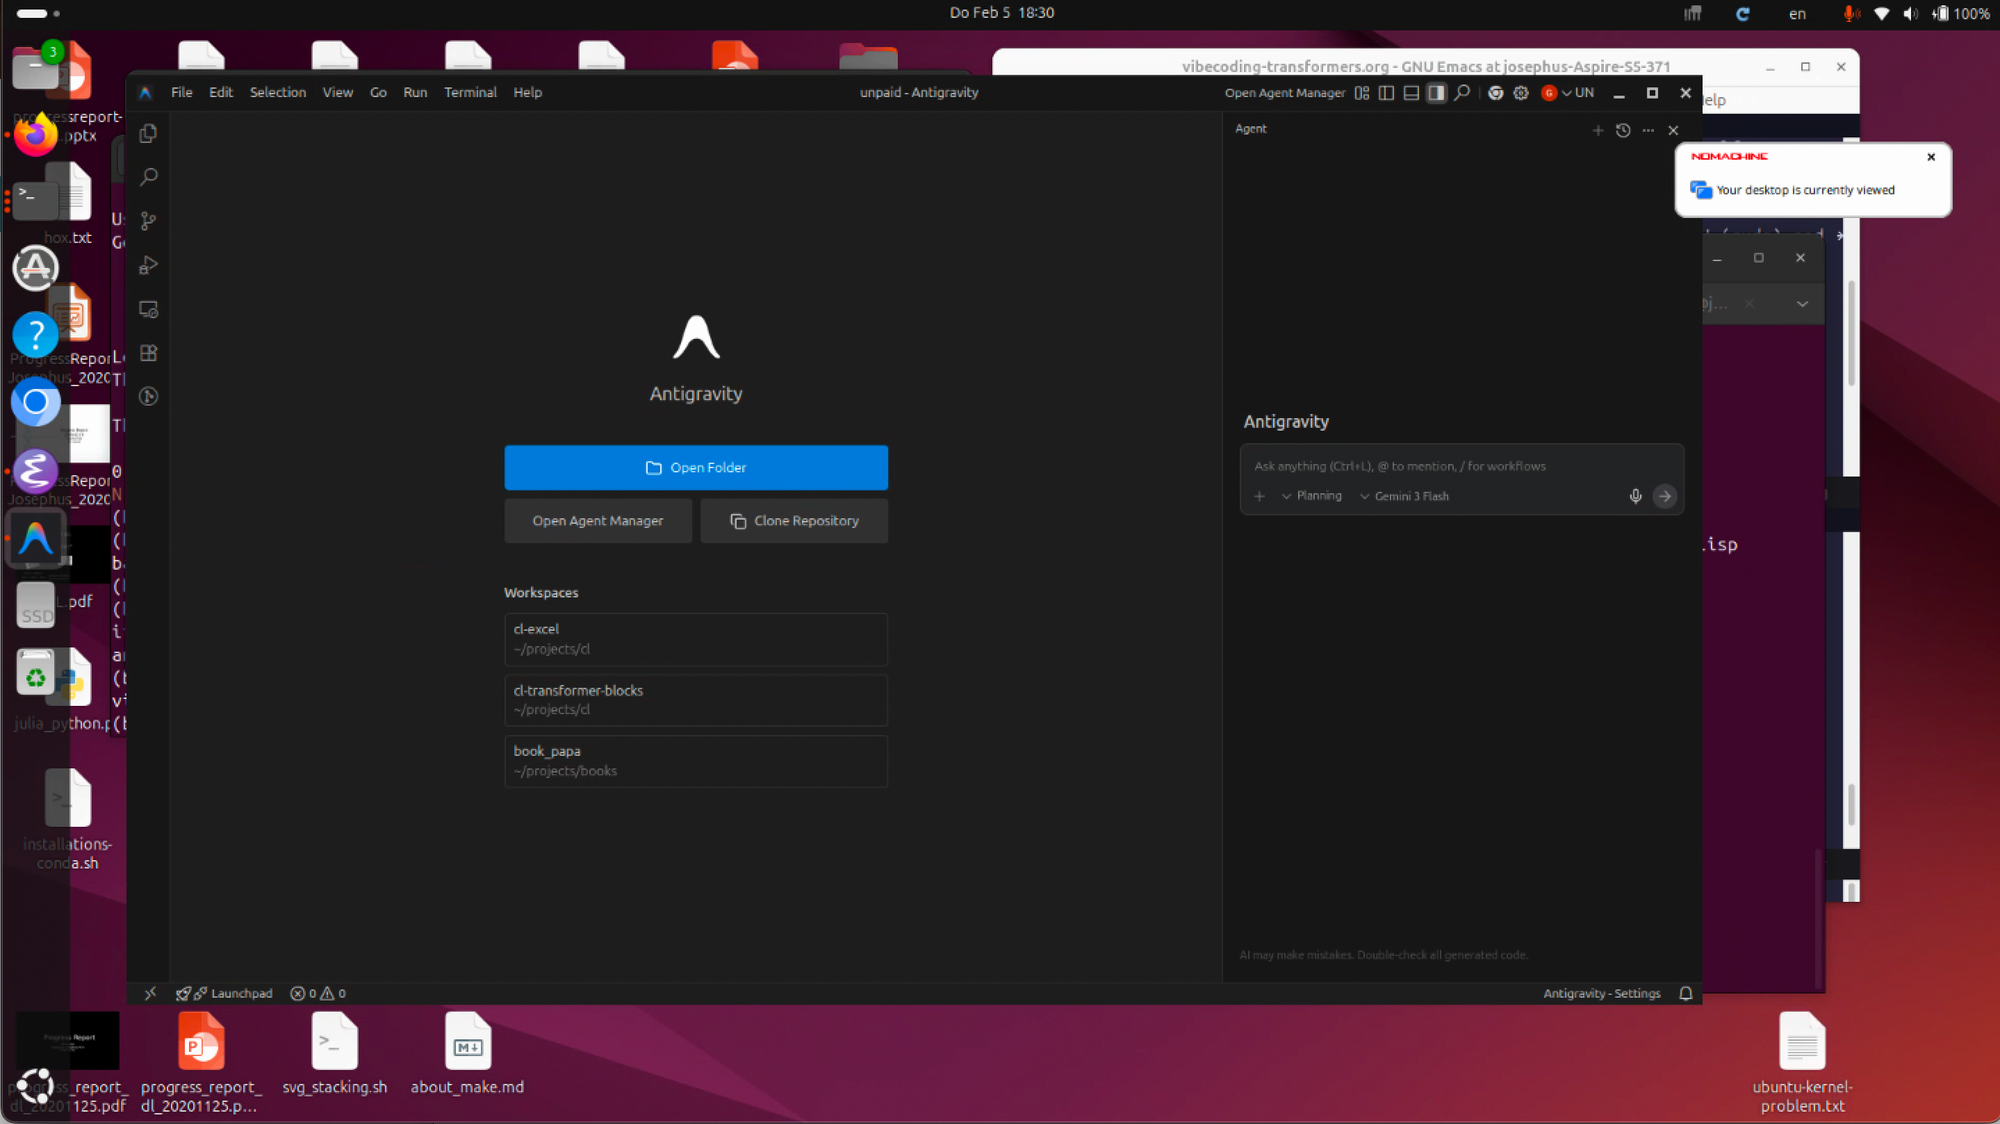Open the Extensions view icon
Image resolution: width=2000 pixels, height=1124 pixels.
click(x=148, y=353)
